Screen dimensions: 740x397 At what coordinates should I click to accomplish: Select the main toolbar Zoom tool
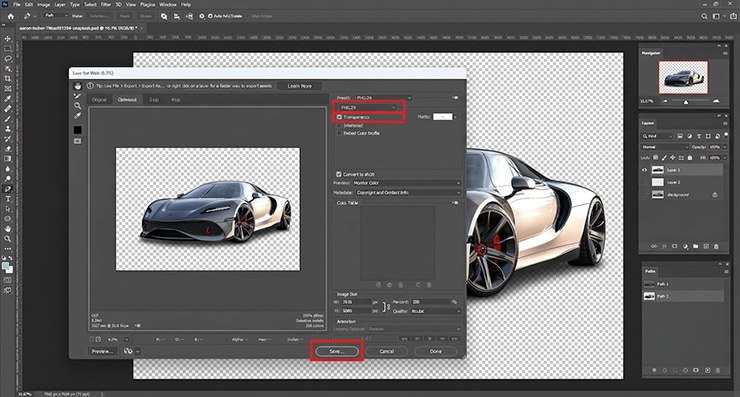click(8, 239)
